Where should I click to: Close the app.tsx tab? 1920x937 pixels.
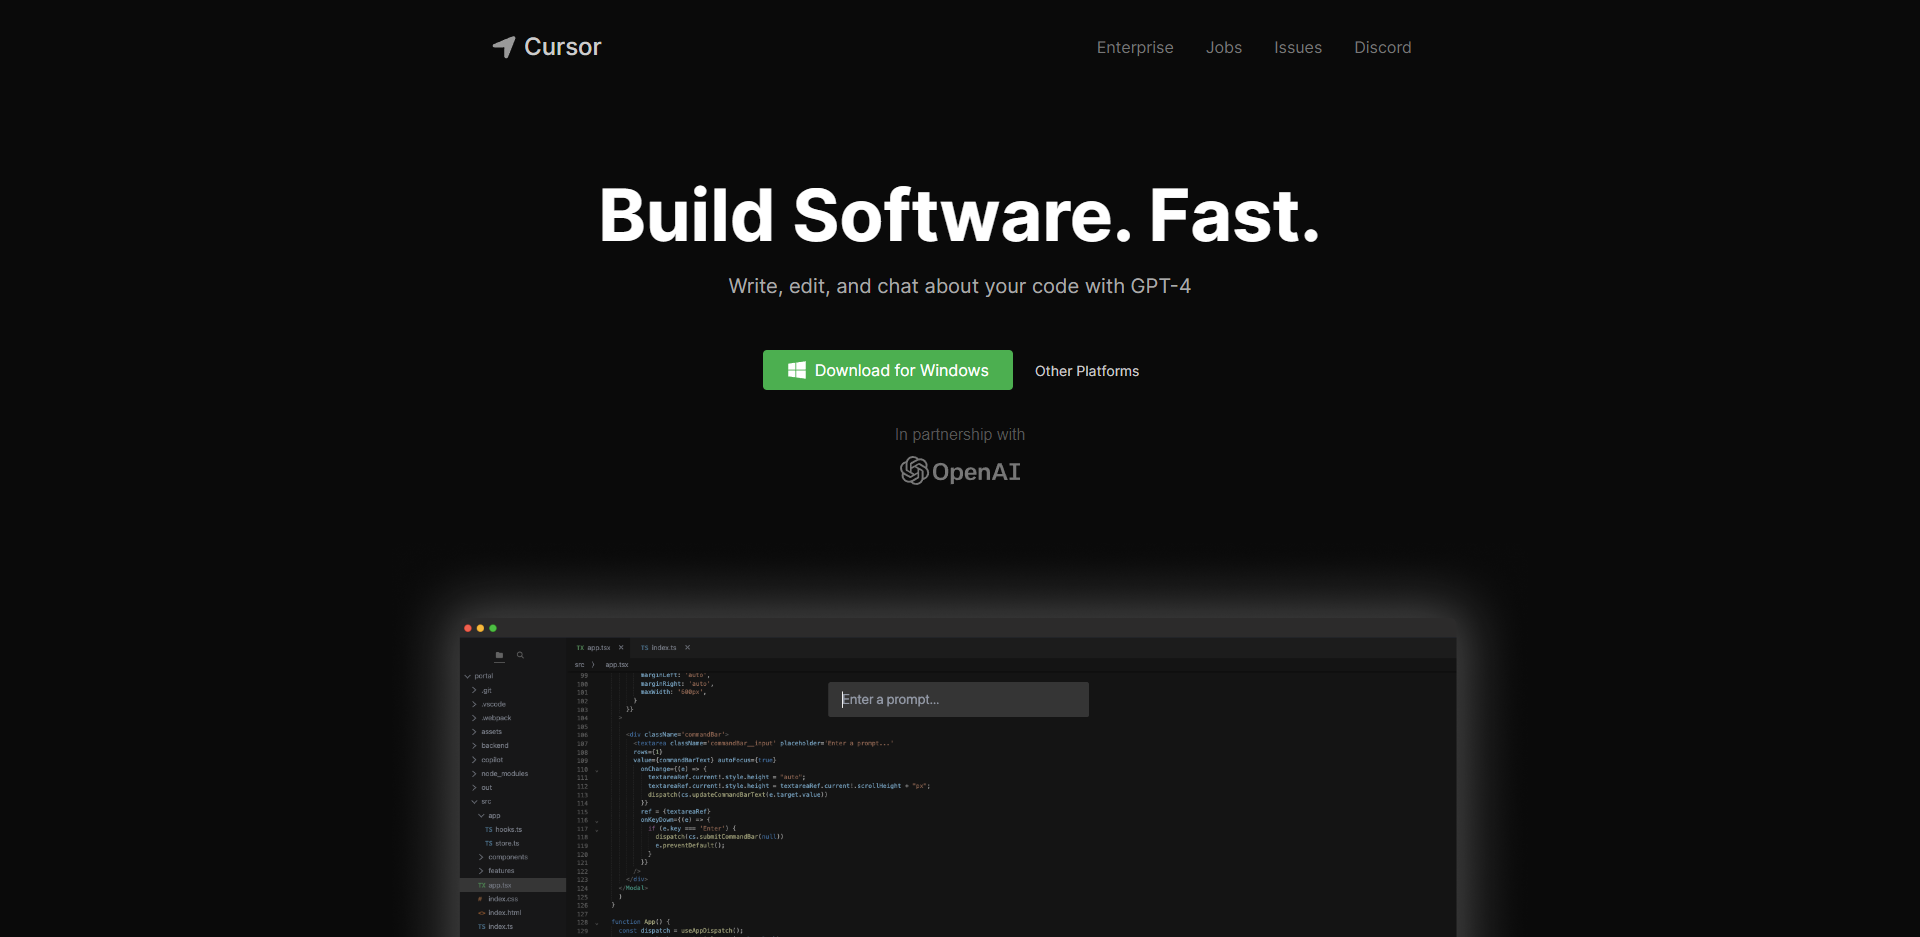click(621, 648)
